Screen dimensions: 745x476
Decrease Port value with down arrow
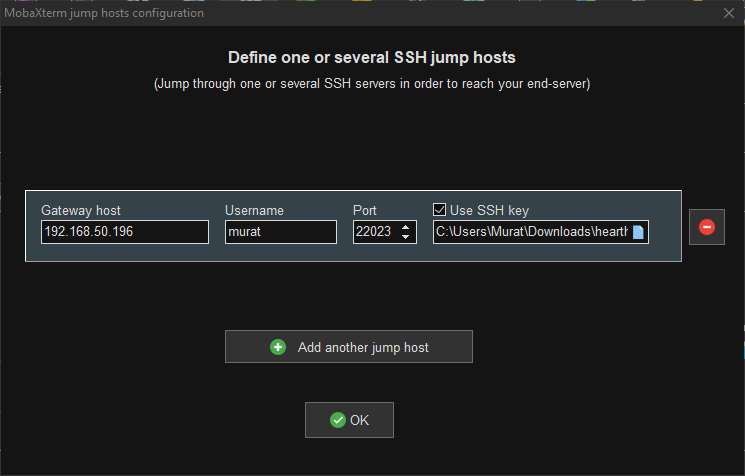[405, 237]
